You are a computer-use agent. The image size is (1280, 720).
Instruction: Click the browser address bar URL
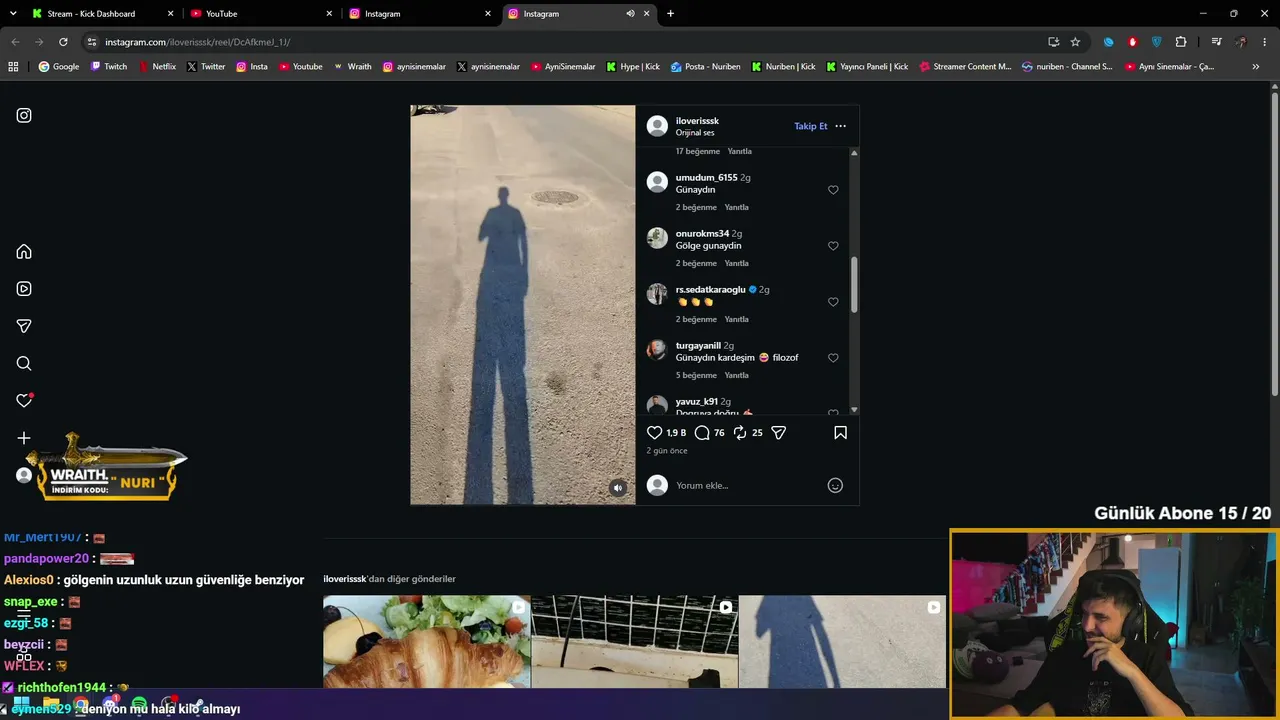tap(197, 42)
